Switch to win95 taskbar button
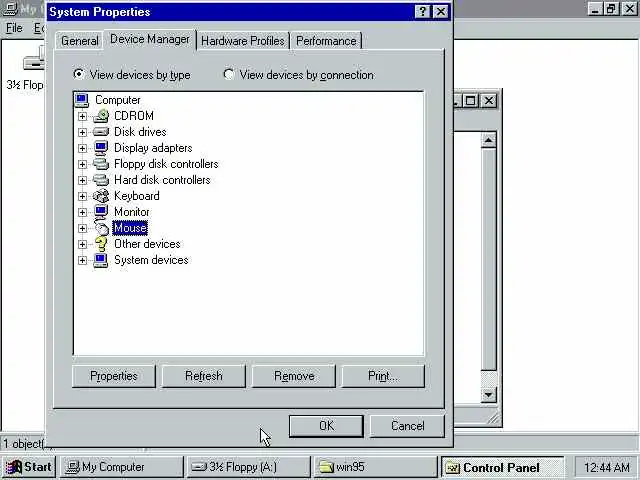This screenshot has width=640, height=480. tap(376, 467)
